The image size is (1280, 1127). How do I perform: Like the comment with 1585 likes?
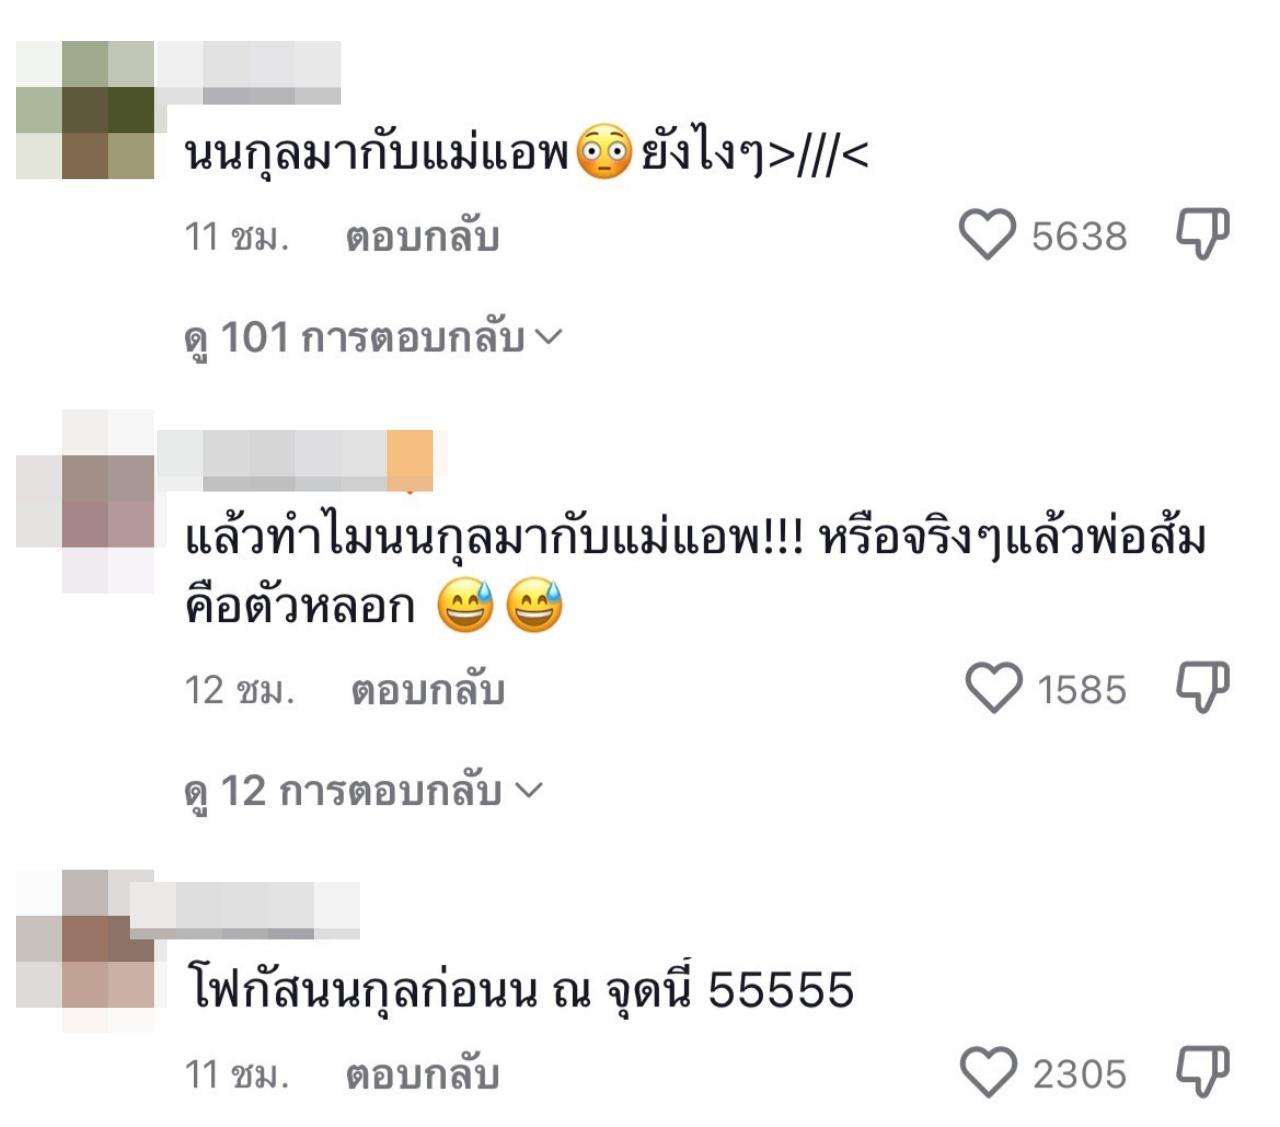(x=993, y=689)
